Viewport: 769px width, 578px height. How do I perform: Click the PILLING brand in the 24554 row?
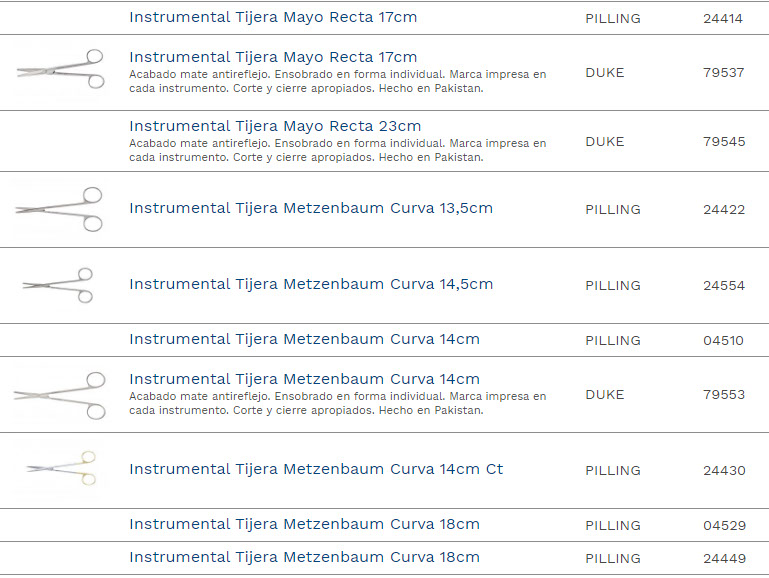click(x=613, y=286)
